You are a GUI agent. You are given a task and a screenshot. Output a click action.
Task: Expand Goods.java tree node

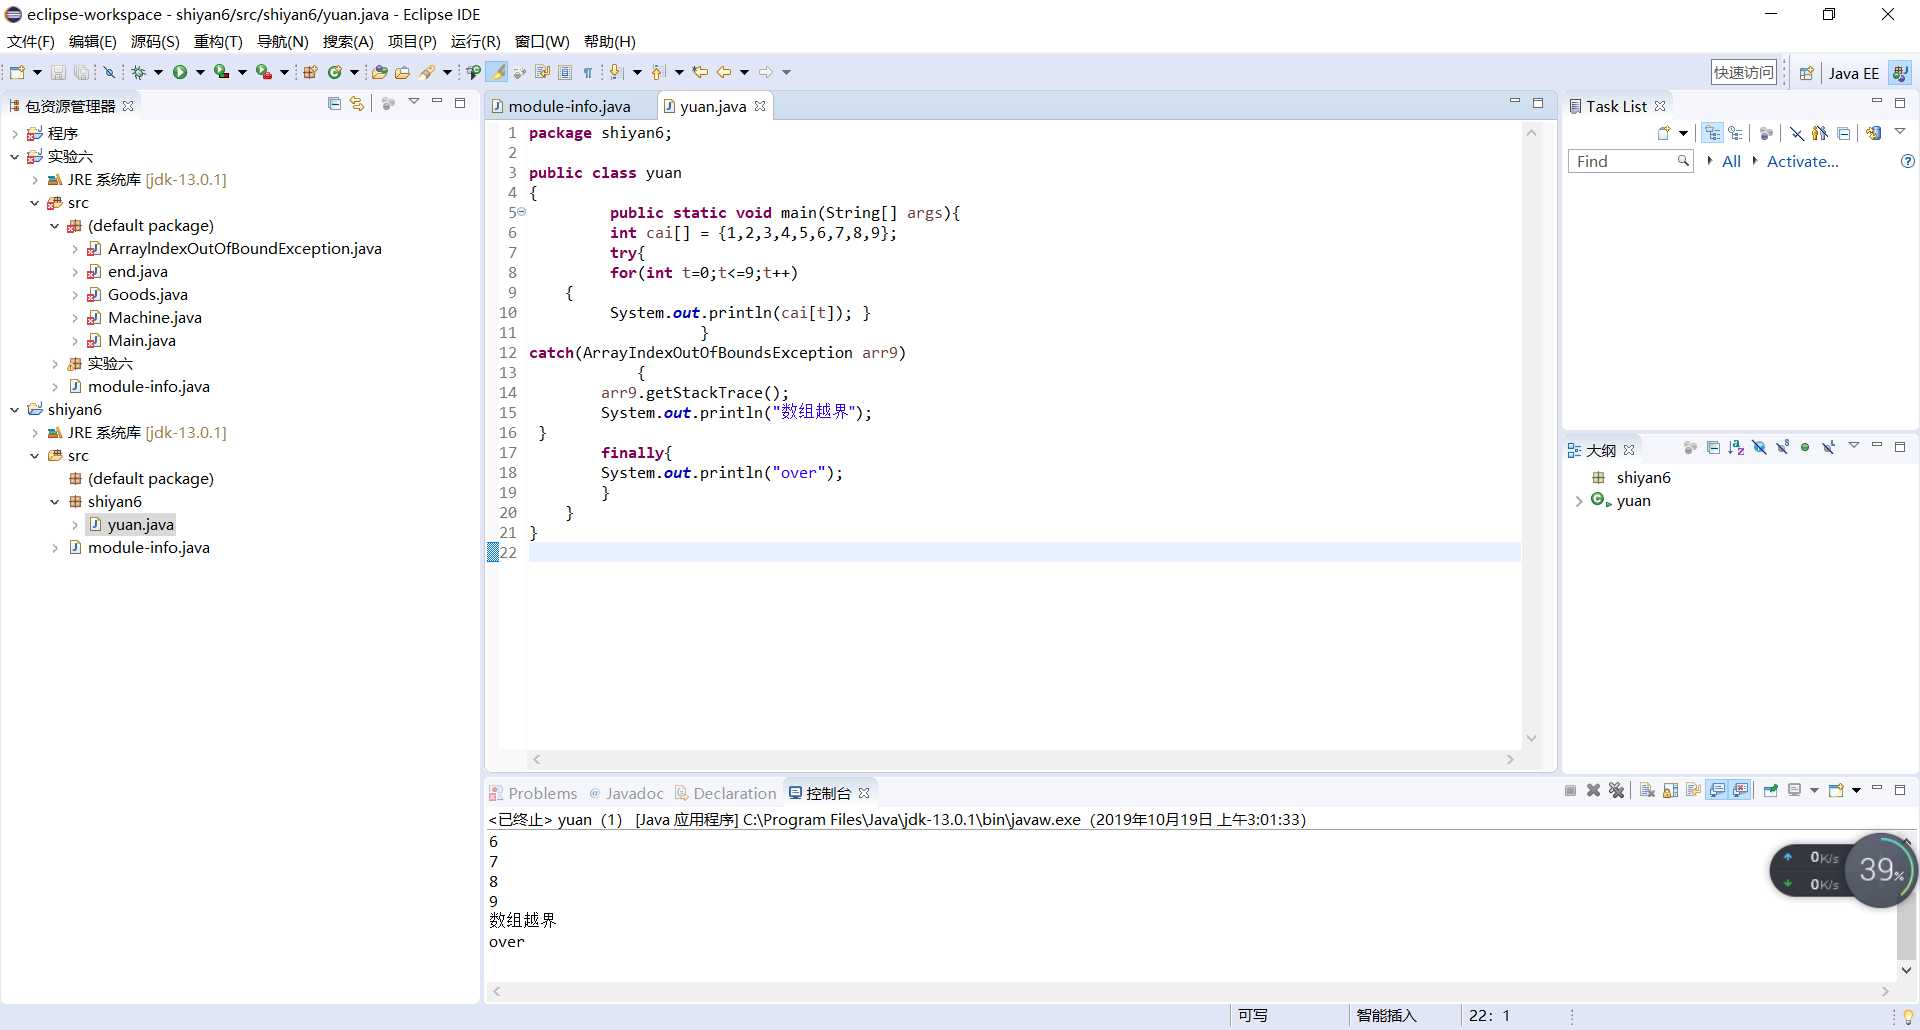(75, 295)
